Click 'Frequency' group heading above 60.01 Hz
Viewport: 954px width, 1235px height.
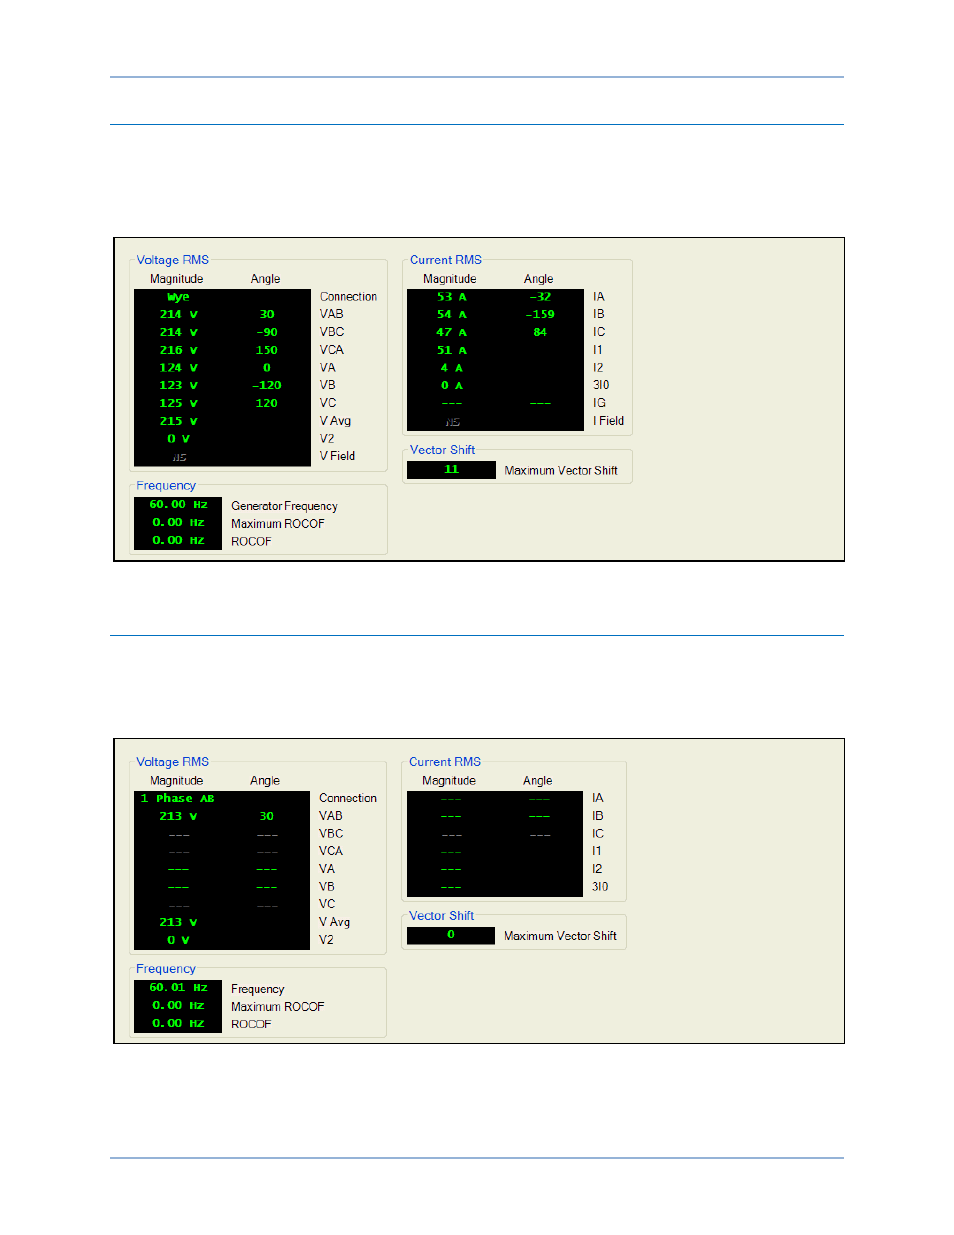pos(166,969)
